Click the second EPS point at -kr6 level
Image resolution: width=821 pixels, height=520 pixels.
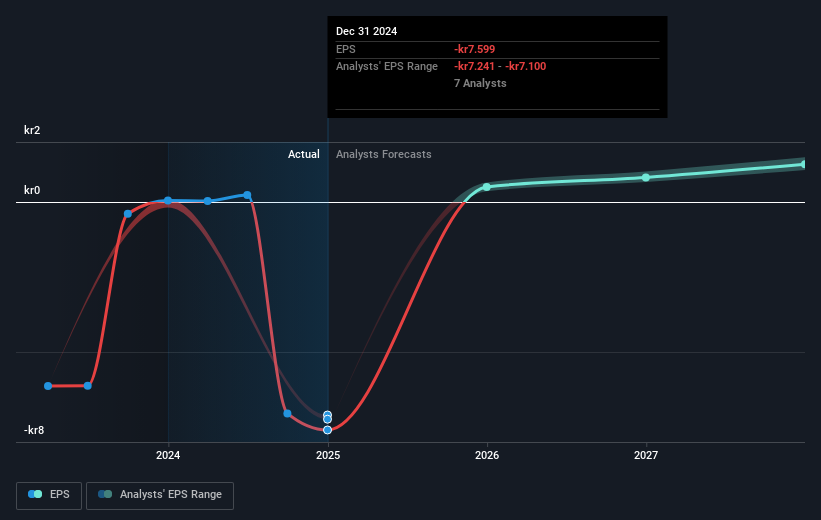88,386
